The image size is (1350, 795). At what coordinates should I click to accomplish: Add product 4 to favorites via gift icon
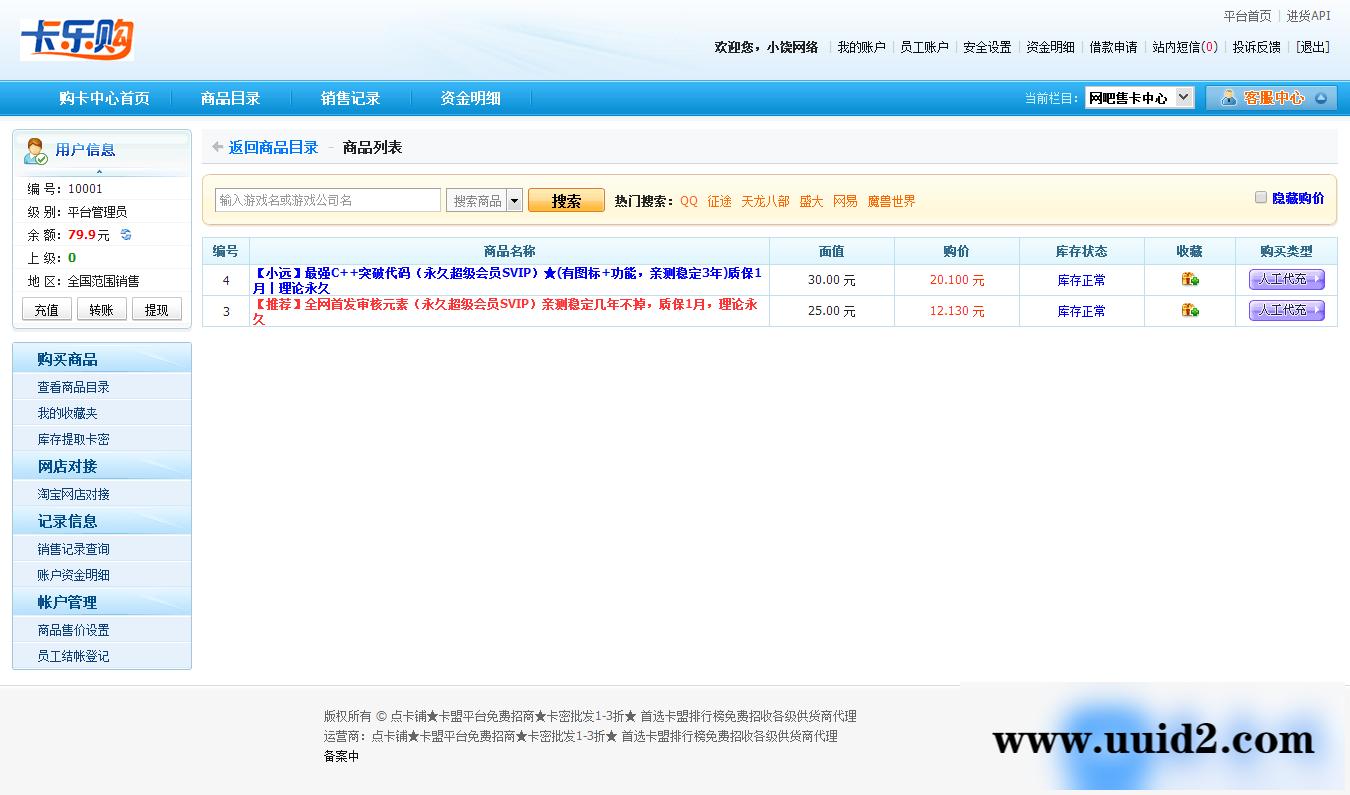coord(1189,280)
